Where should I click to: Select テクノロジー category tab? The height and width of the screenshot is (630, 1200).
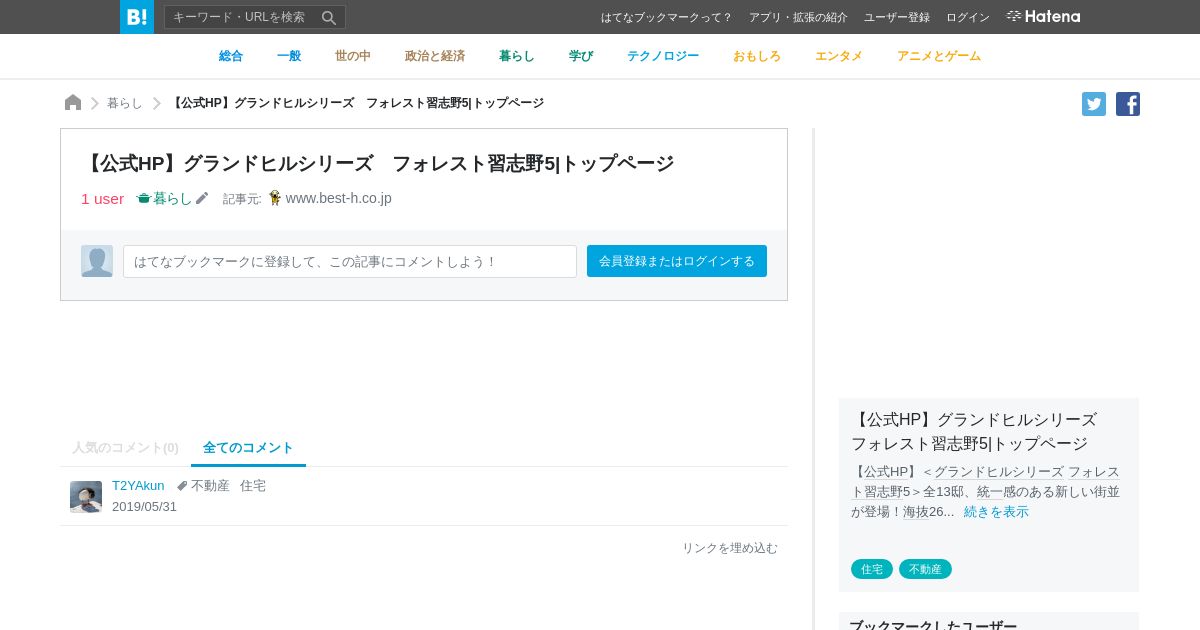tap(663, 56)
